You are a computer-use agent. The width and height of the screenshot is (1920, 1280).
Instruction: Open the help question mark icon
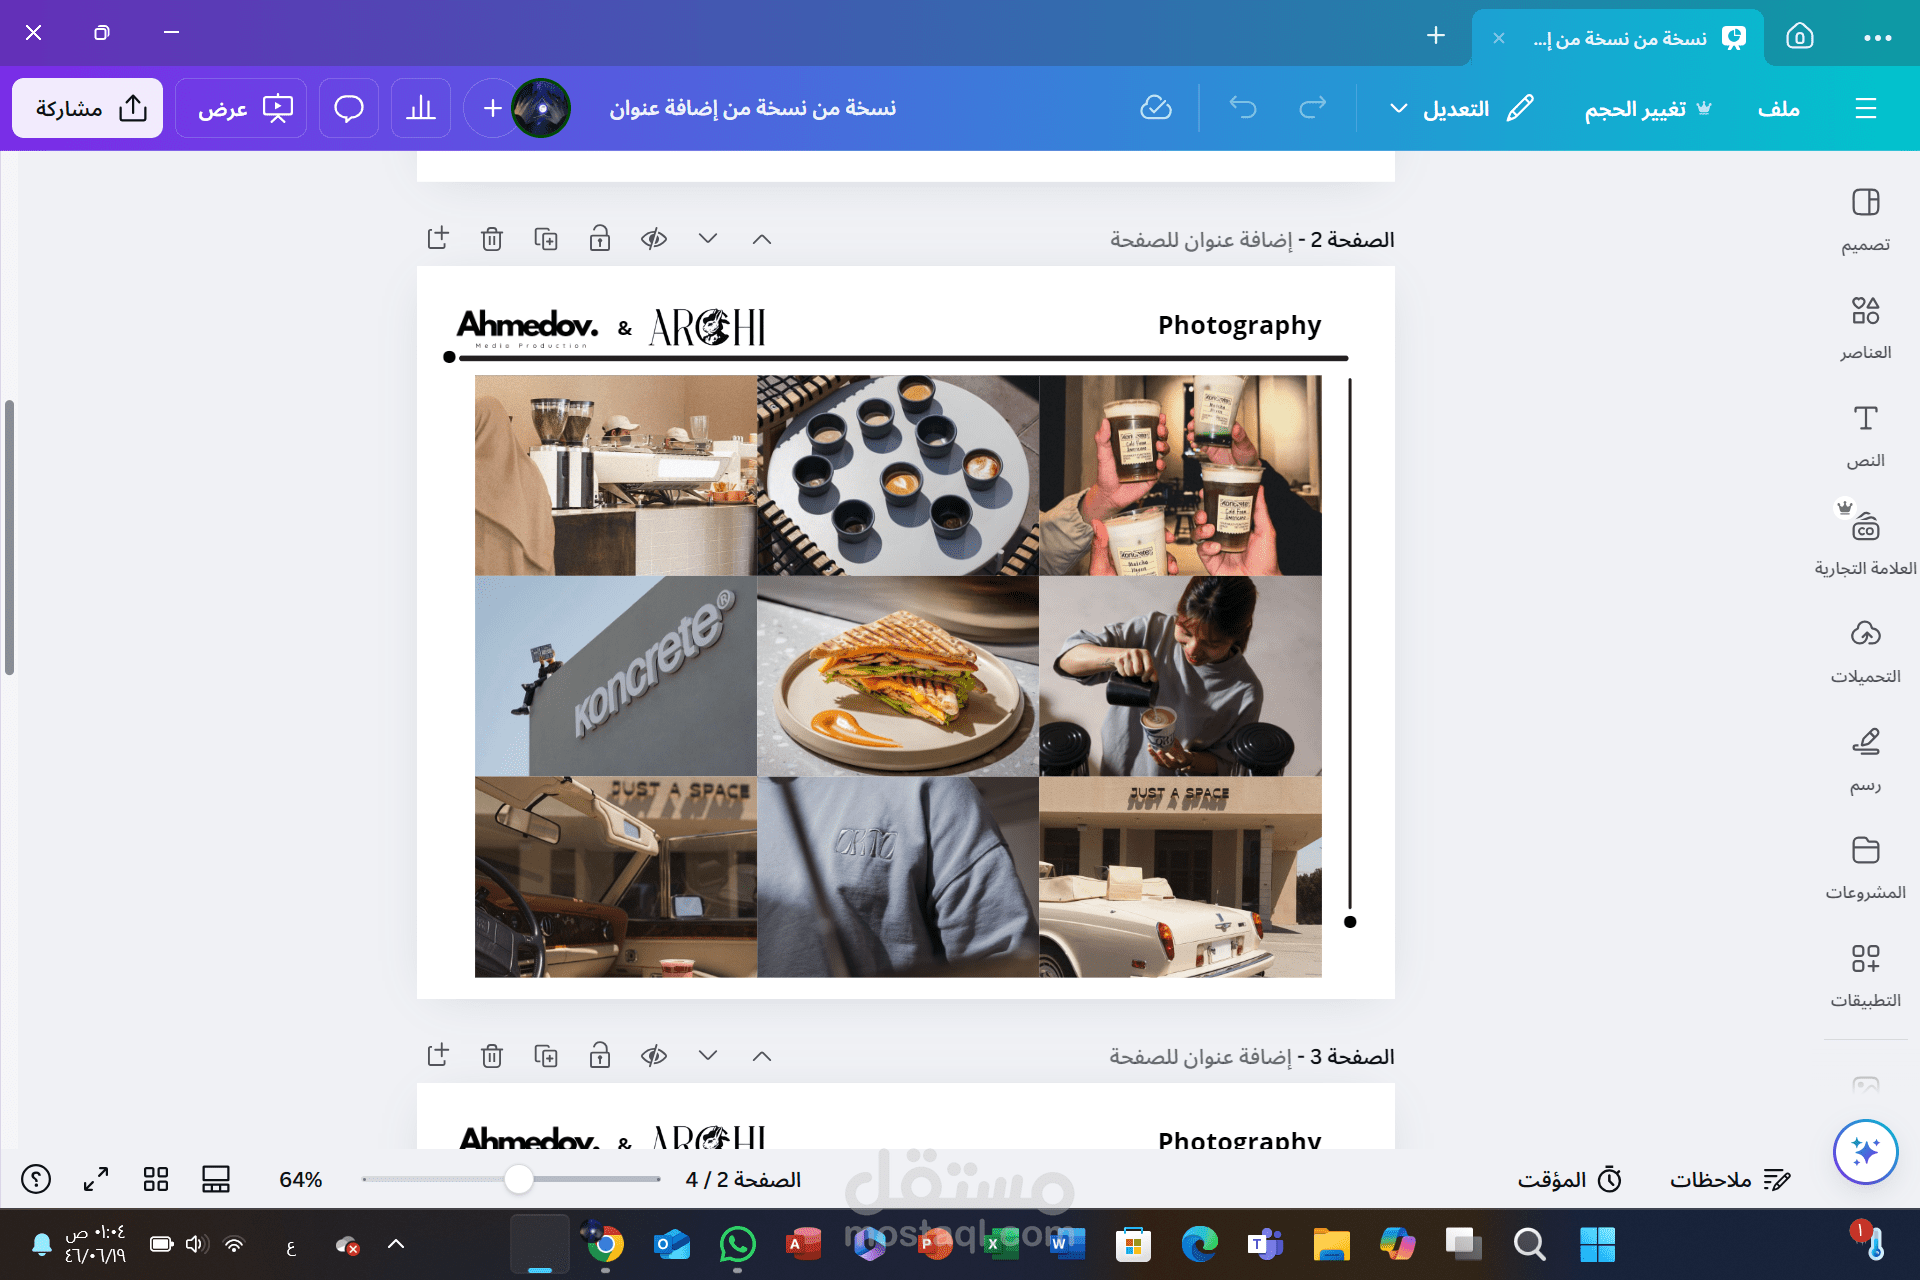36,1180
